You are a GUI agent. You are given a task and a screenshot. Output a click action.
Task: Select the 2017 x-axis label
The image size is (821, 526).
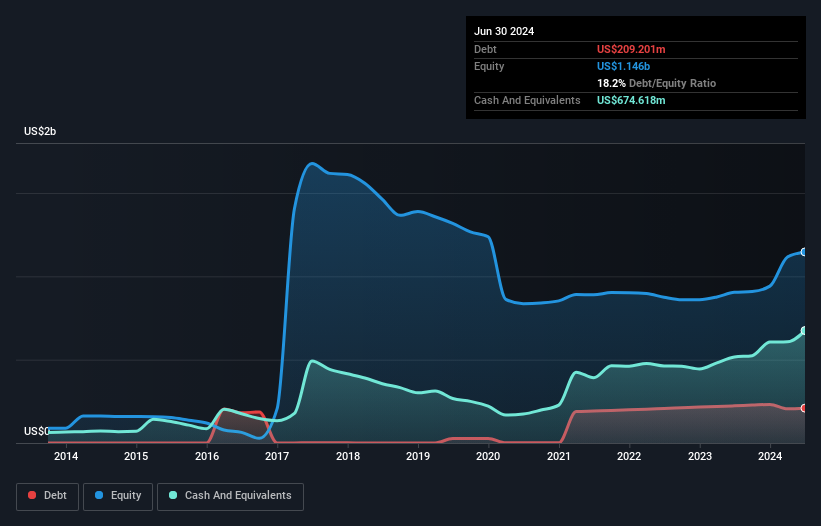point(277,456)
